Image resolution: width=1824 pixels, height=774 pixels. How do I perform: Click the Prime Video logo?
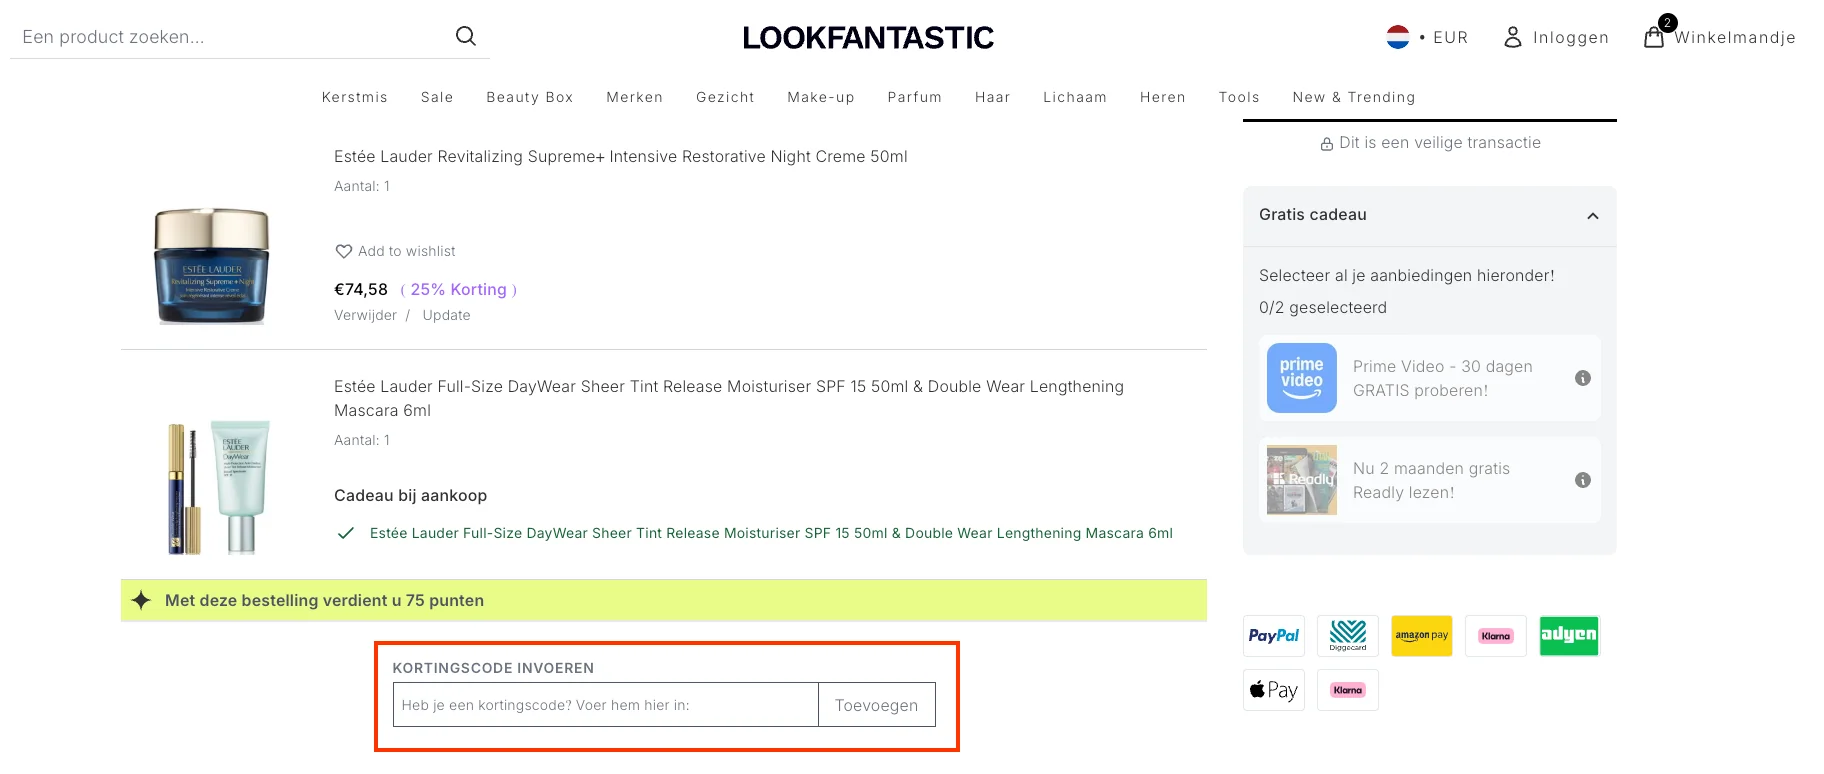(x=1302, y=378)
